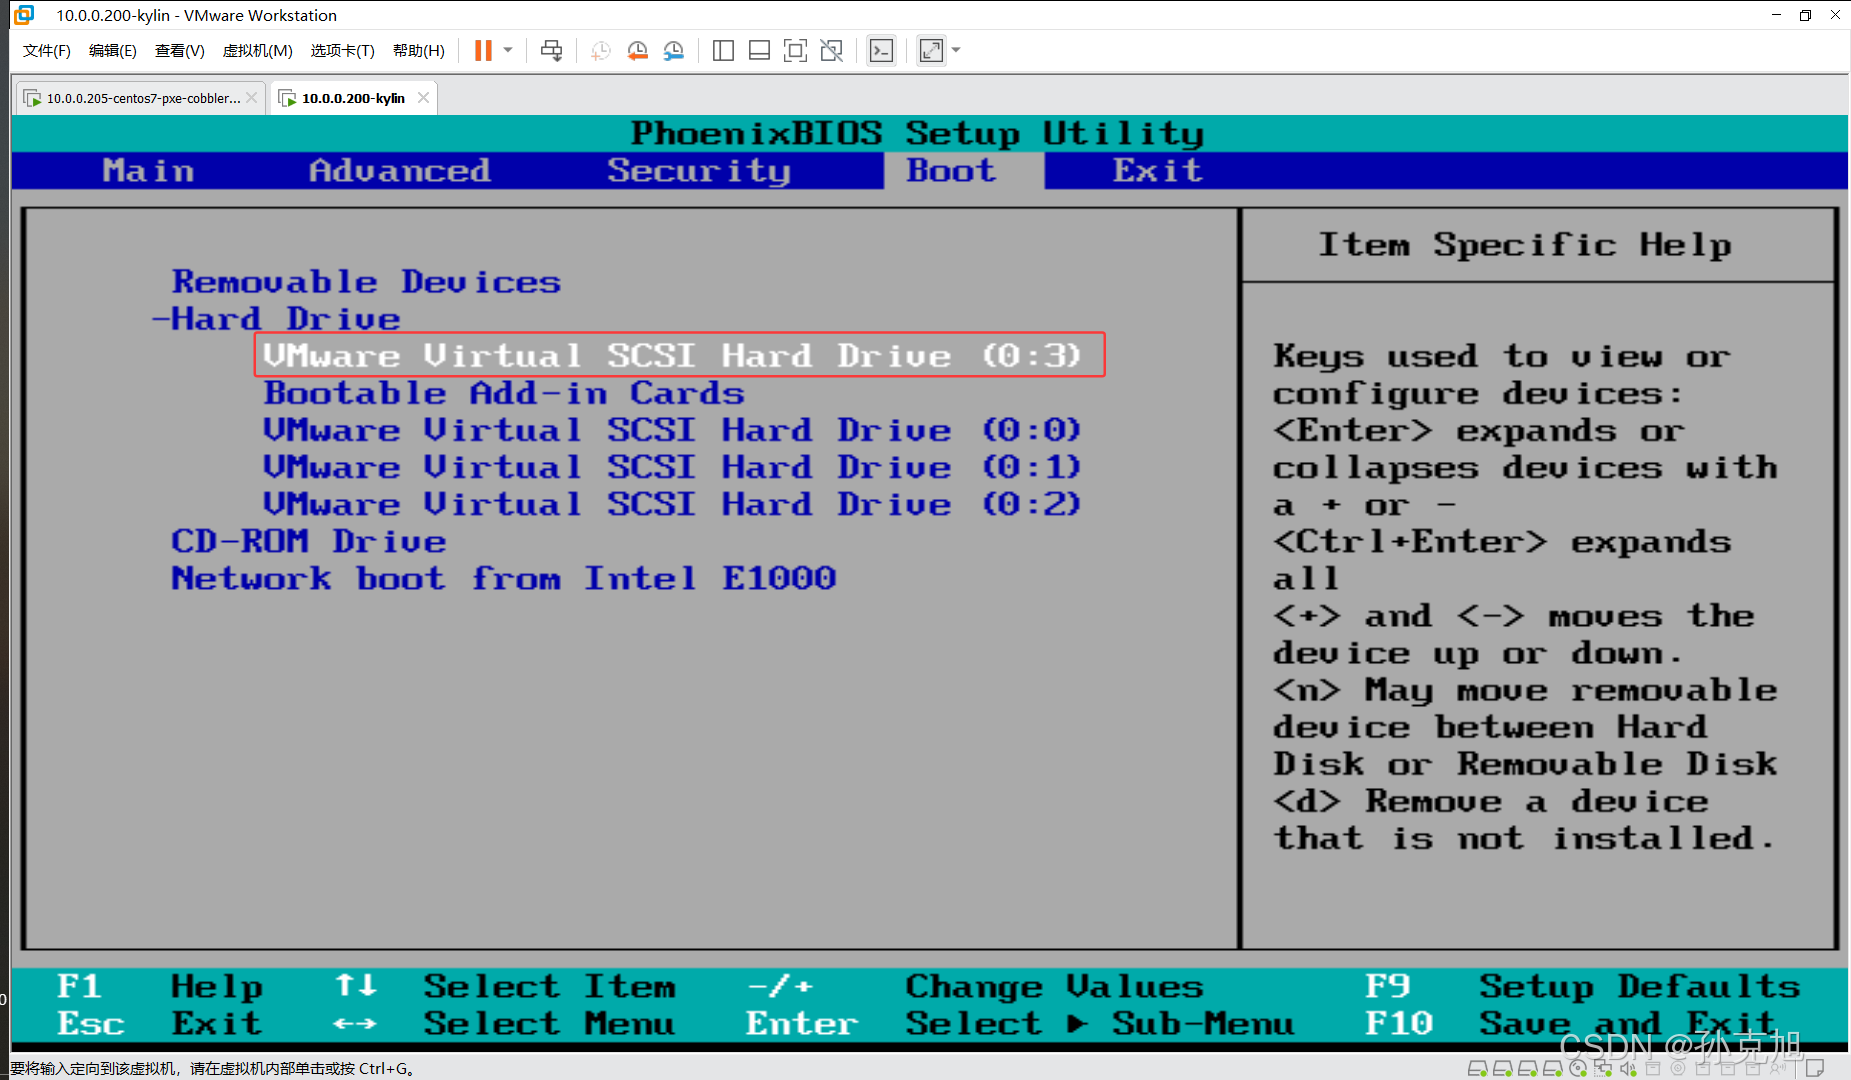Image resolution: width=1851 pixels, height=1080 pixels.
Task: Click the VMware Workstation application icon
Action: coord(24,15)
